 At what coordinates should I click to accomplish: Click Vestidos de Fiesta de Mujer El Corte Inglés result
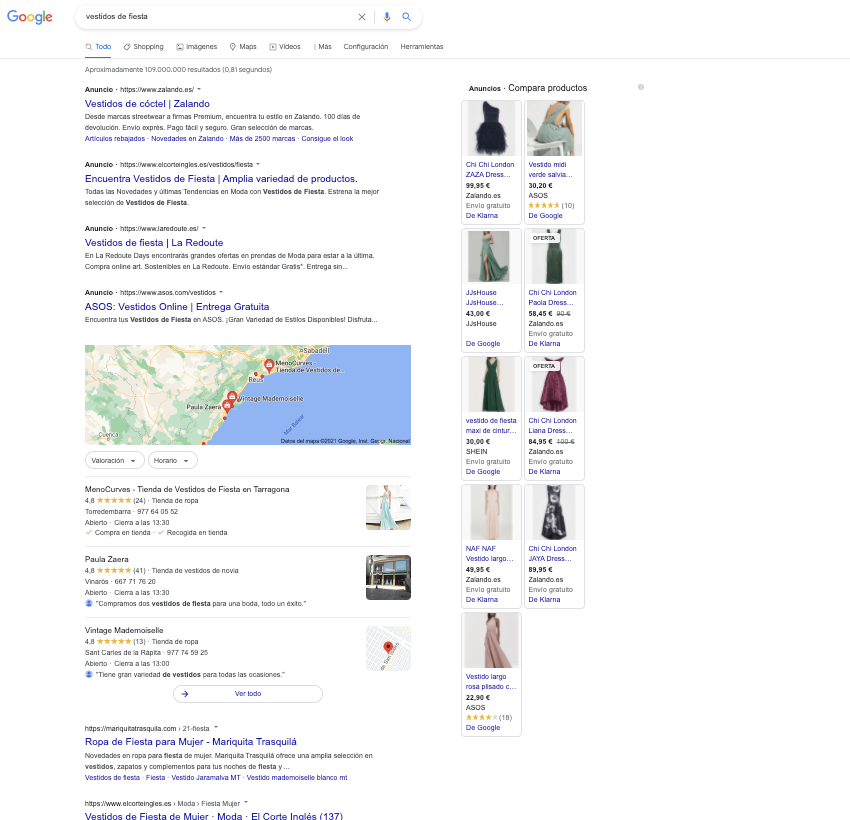click(x=214, y=816)
